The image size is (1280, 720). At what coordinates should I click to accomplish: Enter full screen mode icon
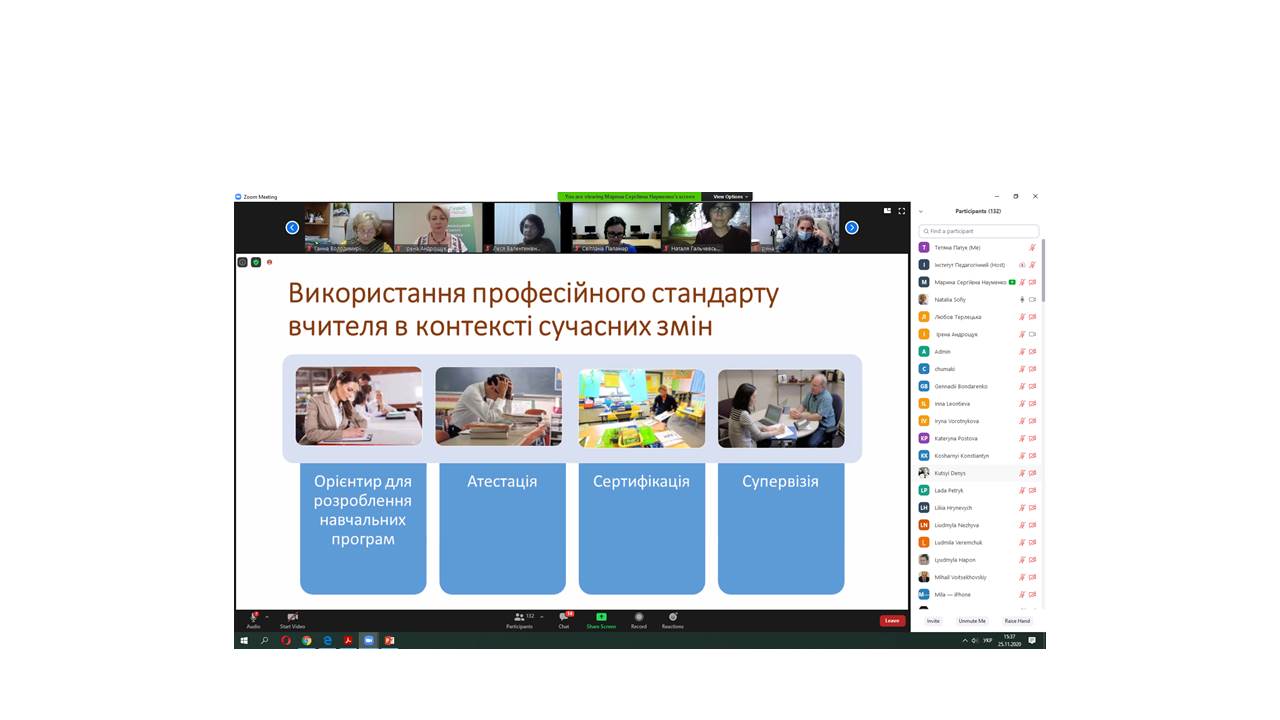pos(901,211)
